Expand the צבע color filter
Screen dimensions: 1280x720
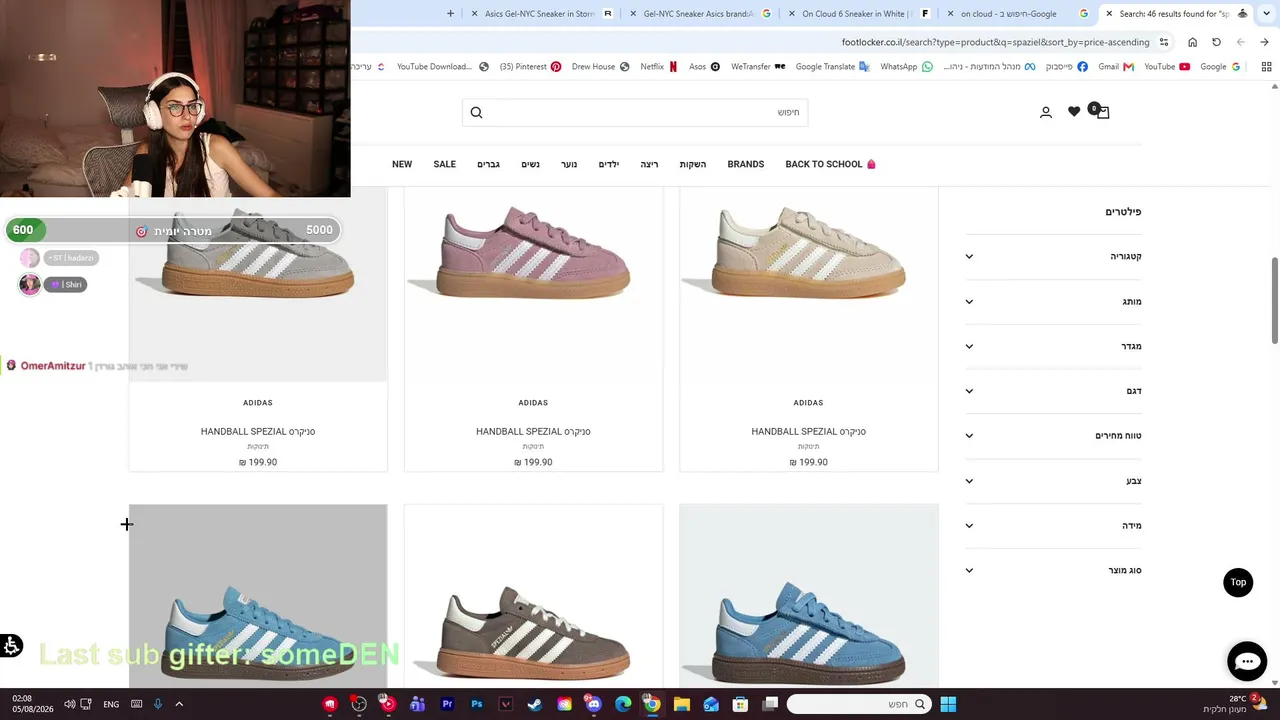[1053, 481]
